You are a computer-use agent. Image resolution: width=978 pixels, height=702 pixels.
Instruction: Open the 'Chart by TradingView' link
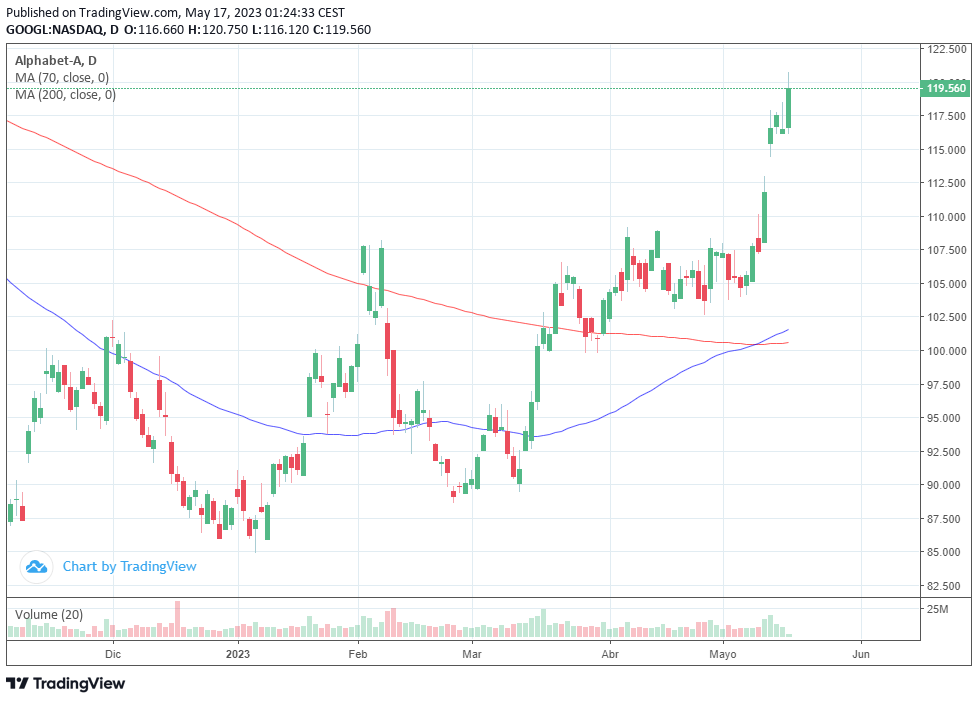pyautogui.click(x=129, y=567)
